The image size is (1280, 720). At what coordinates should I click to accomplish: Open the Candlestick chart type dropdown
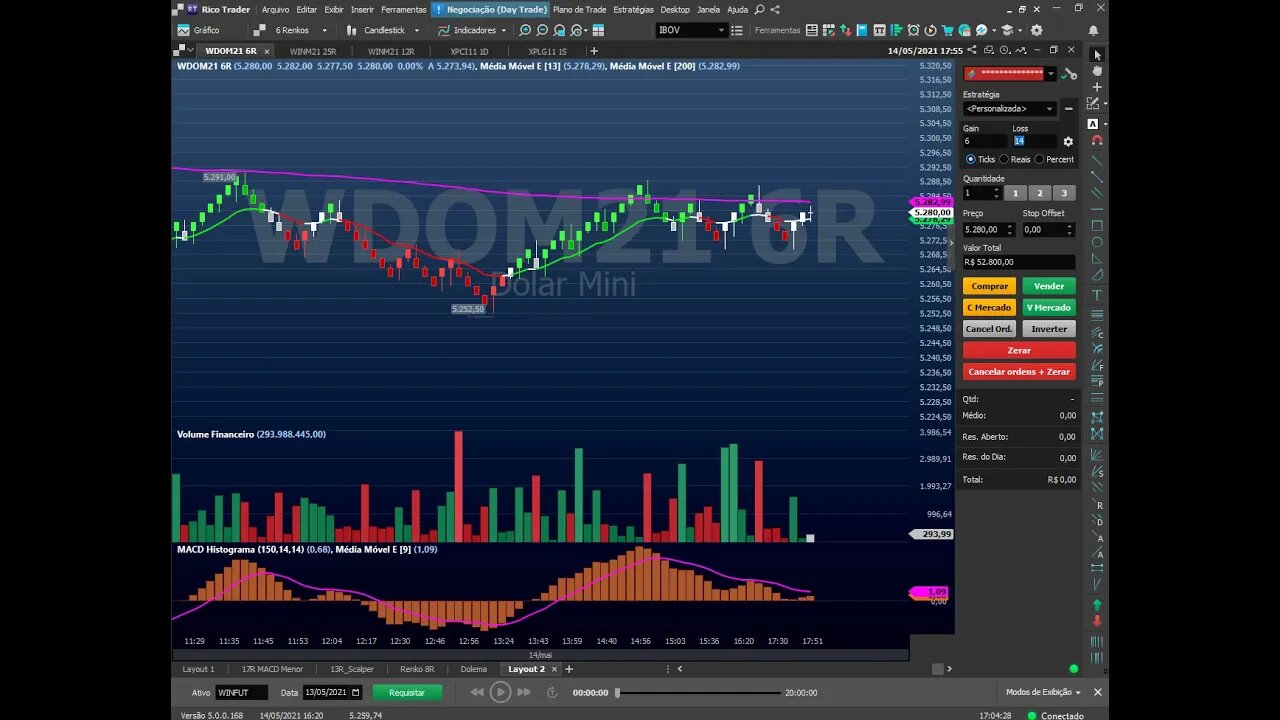pyautogui.click(x=417, y=30)
